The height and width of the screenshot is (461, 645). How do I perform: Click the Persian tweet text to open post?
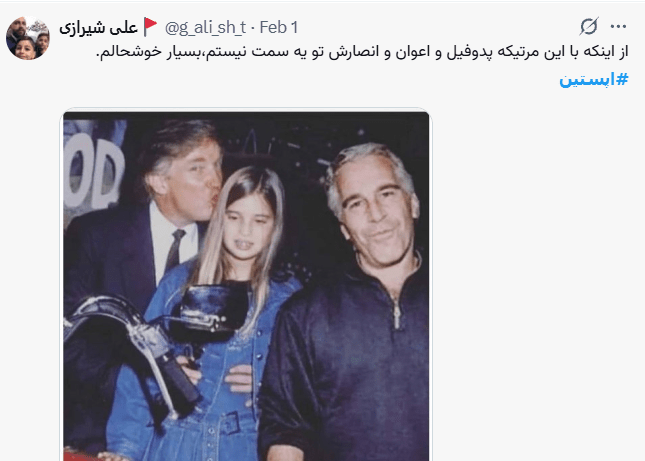362,53
